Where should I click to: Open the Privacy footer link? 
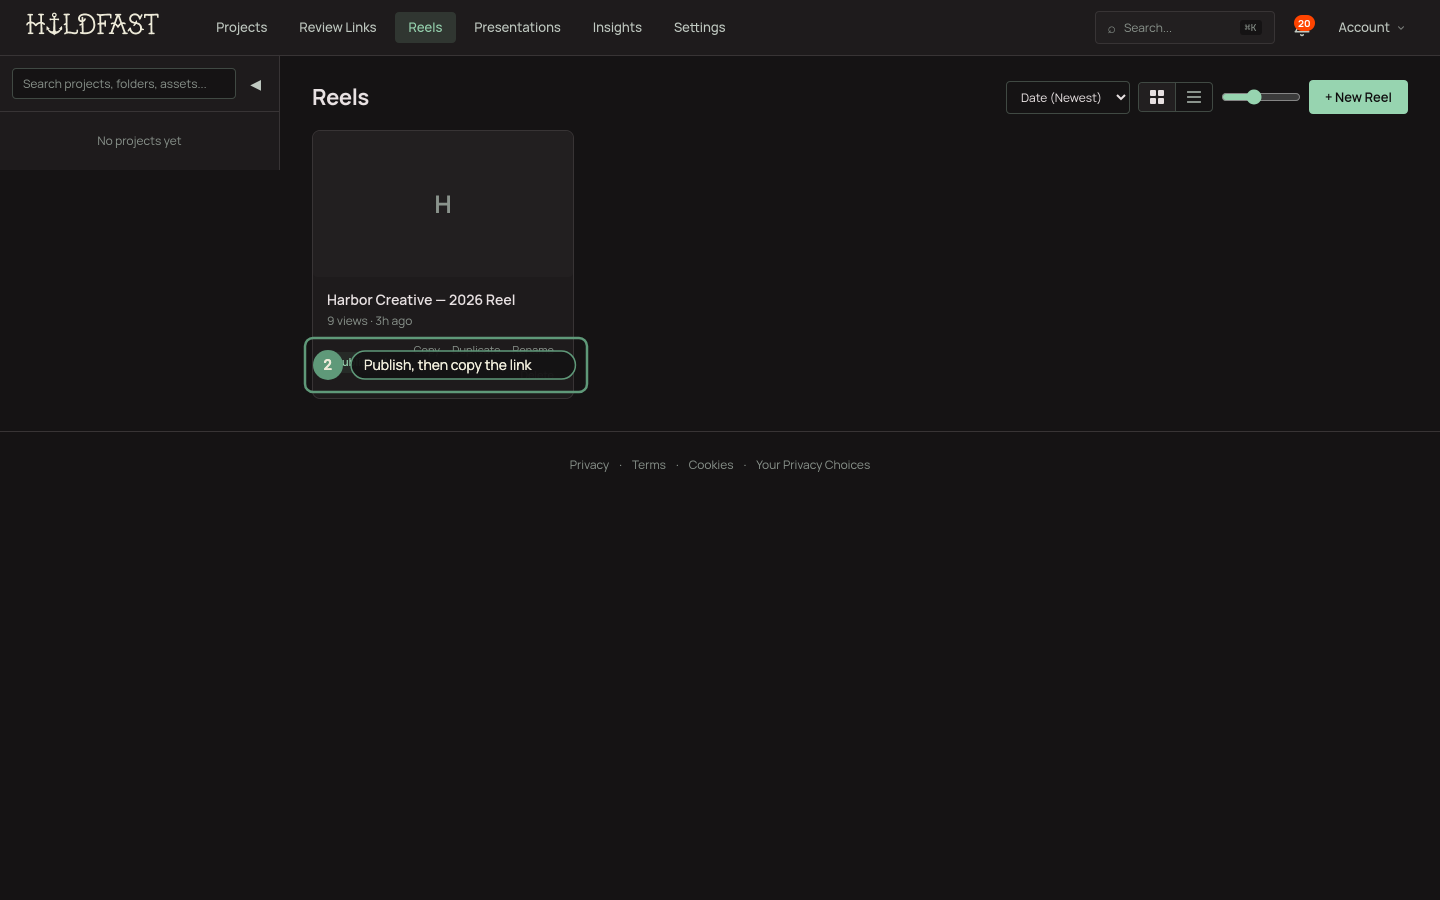coord(589,465)
